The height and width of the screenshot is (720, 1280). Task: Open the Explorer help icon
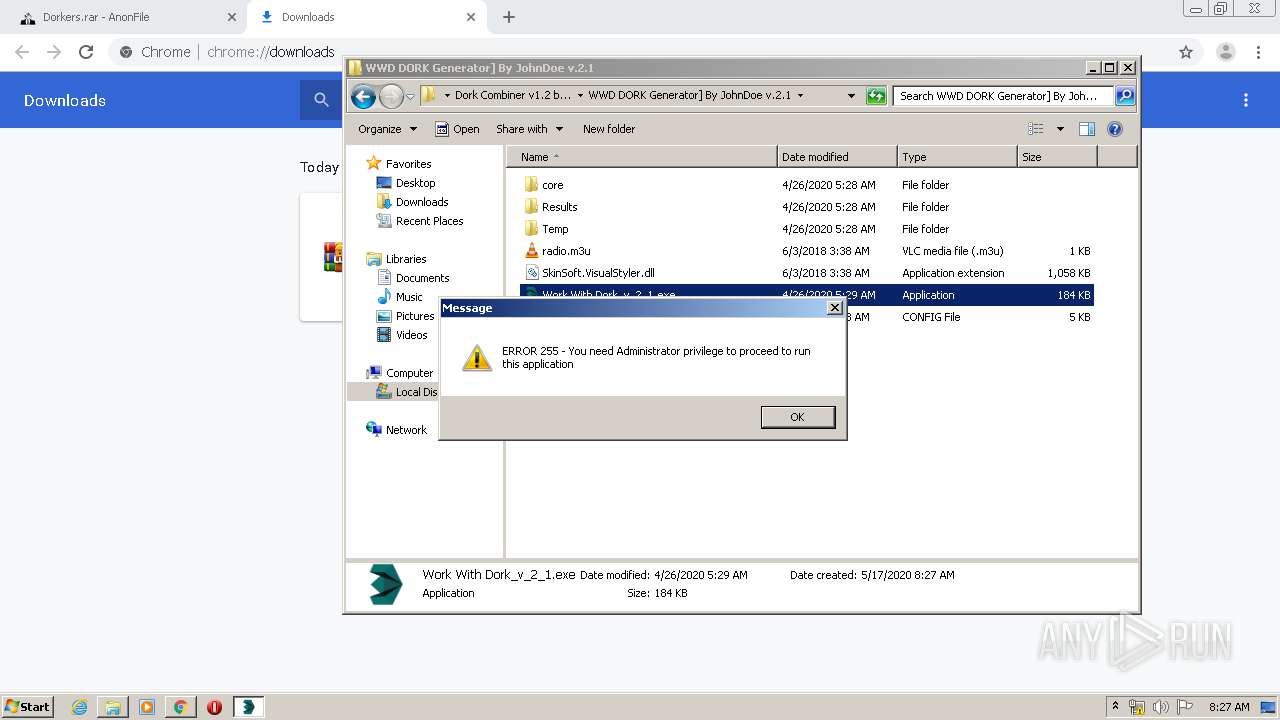1115,129
